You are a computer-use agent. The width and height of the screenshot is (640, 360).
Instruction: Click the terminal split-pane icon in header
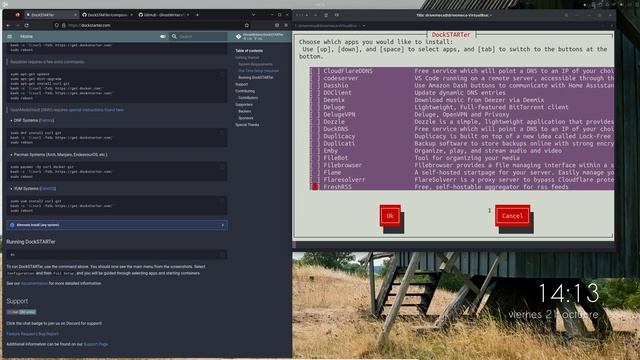pos(337,15)
